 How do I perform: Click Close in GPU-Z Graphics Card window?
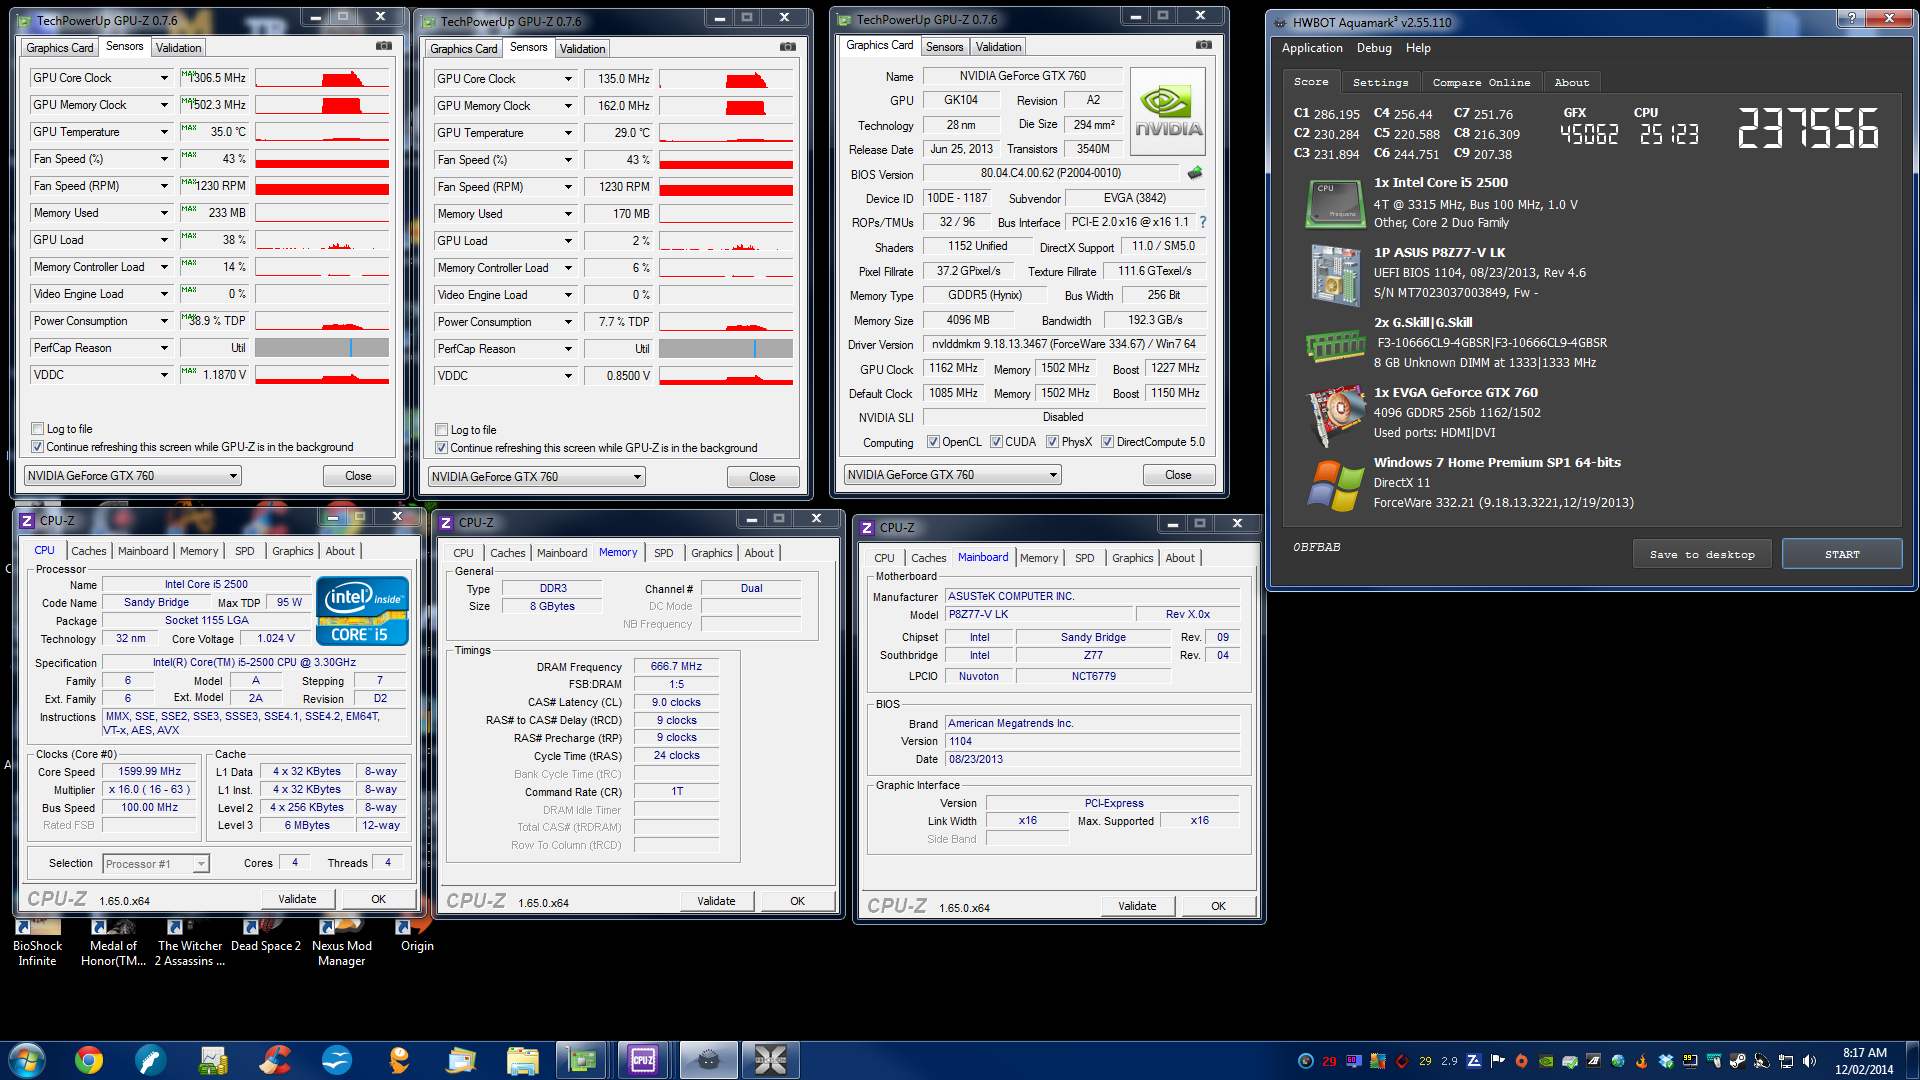pos(1178,475)
